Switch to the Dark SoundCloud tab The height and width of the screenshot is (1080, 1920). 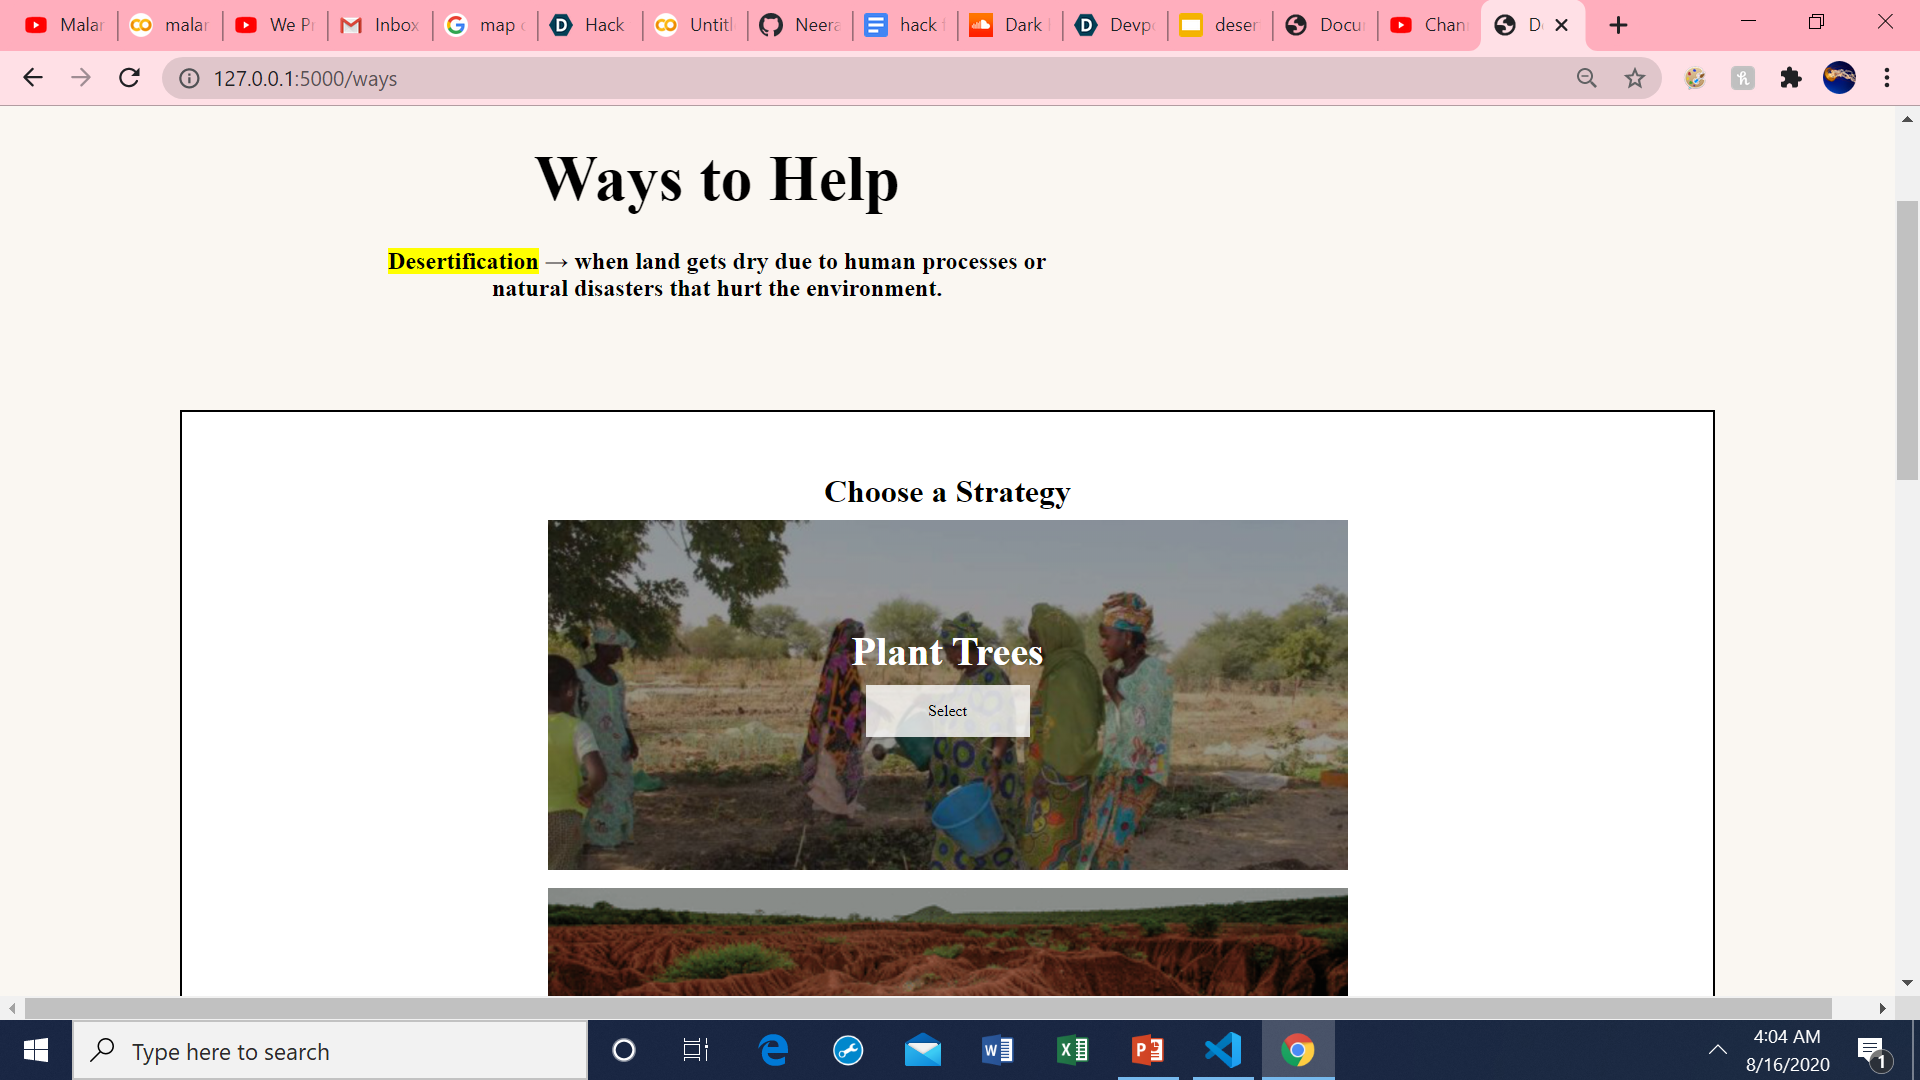1008,25
